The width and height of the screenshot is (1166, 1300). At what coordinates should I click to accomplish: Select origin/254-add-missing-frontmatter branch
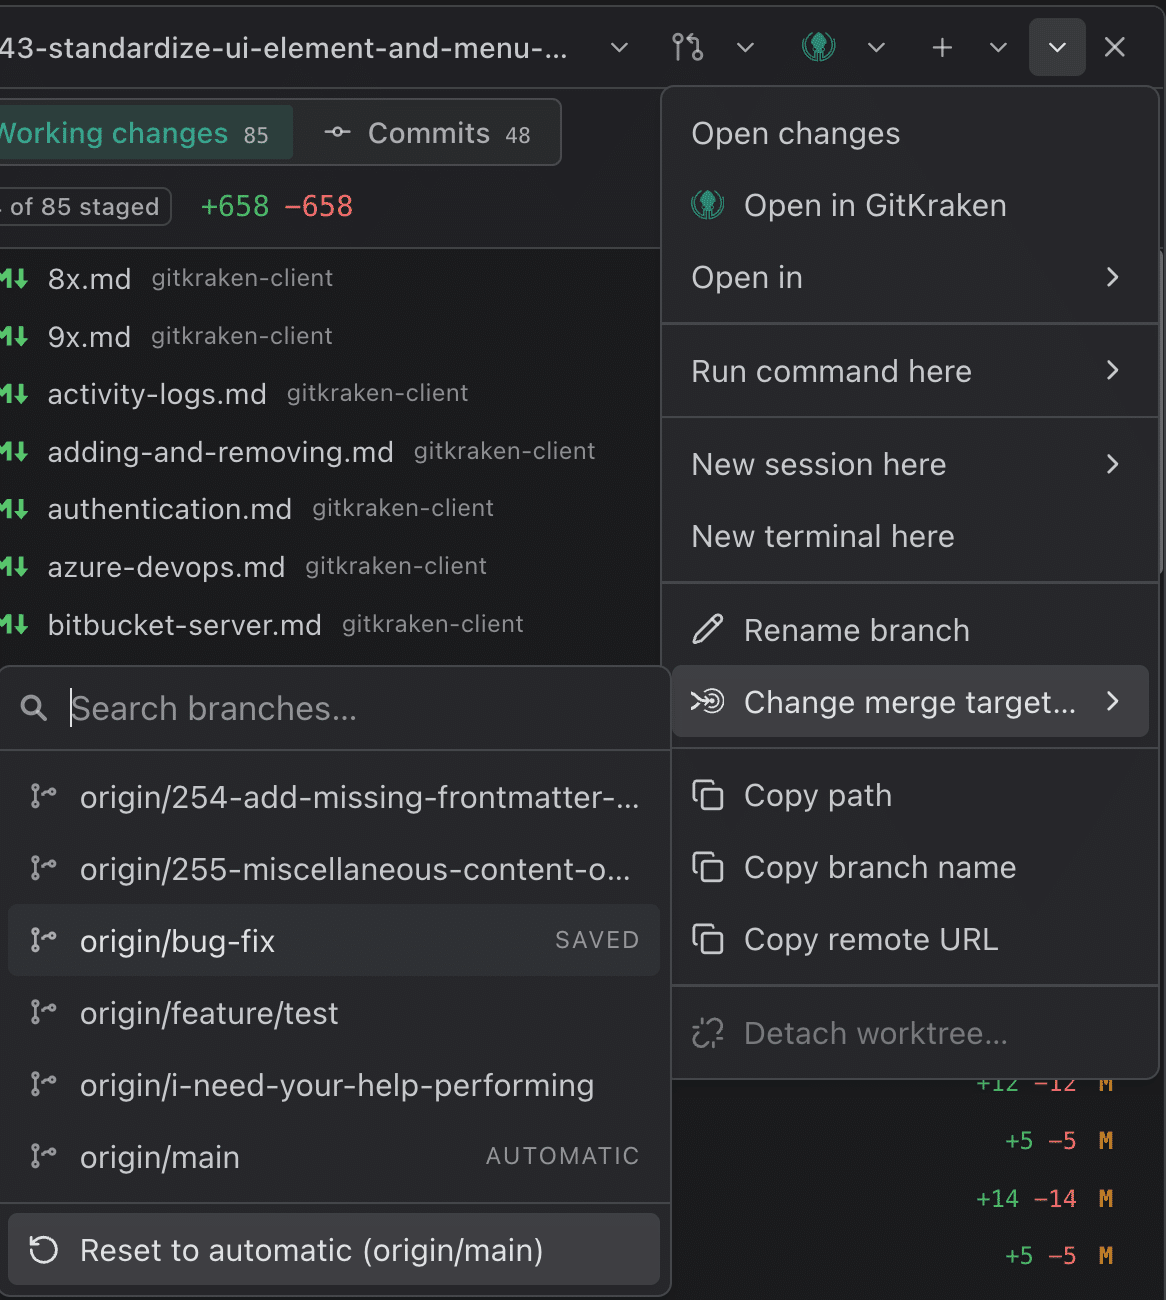pyautogui.click(x=334, y=797)
